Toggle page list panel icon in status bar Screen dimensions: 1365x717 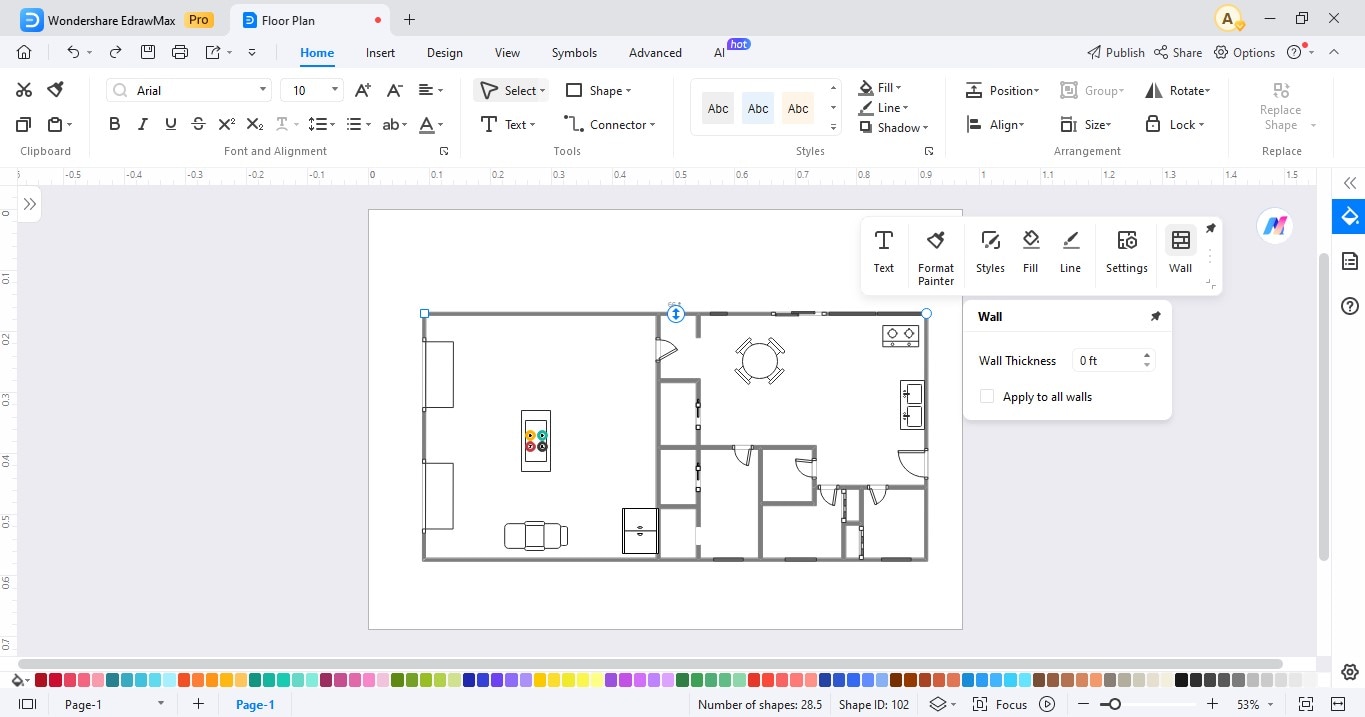click(x=28, y=704)
